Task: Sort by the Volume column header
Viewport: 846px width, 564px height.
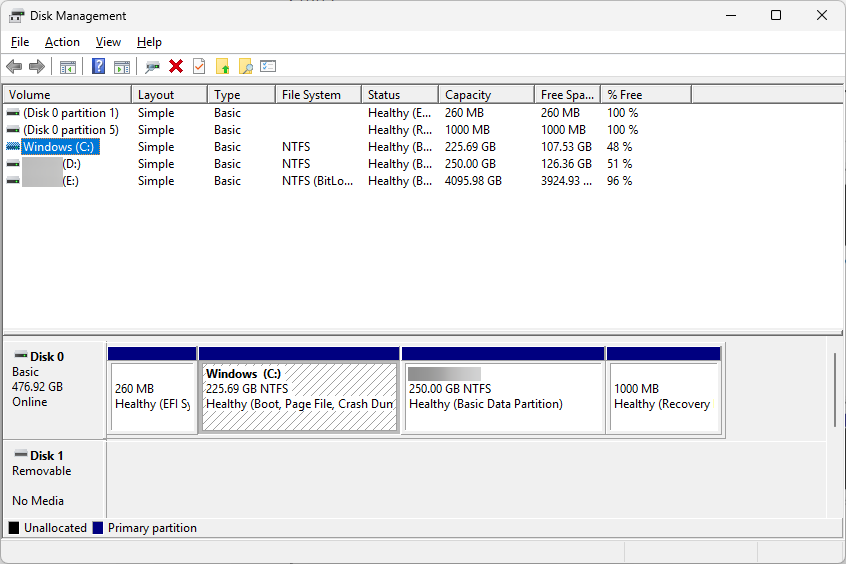Action: [67, 94]
